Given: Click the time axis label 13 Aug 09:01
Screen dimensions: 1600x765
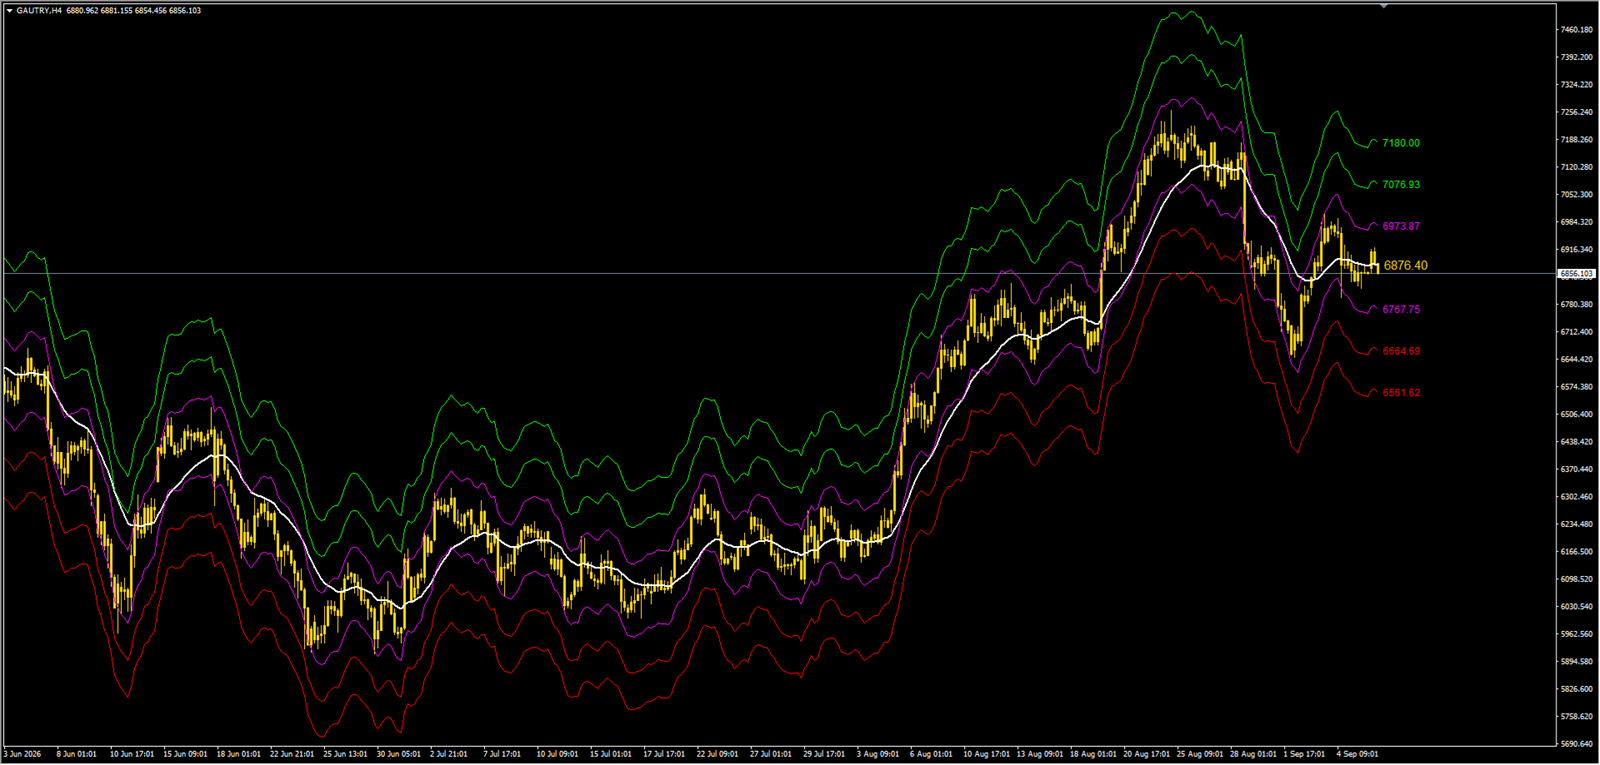Looking at the screenshot, I should 1039,754.
